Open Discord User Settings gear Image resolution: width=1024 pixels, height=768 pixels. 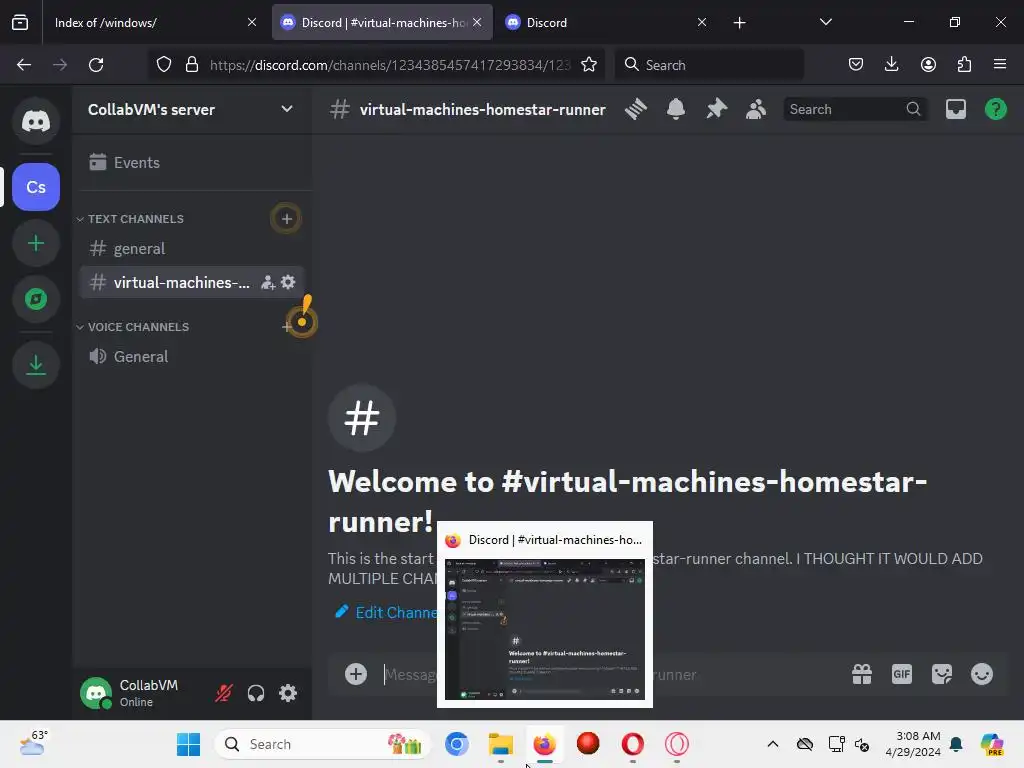pos(288,693)
